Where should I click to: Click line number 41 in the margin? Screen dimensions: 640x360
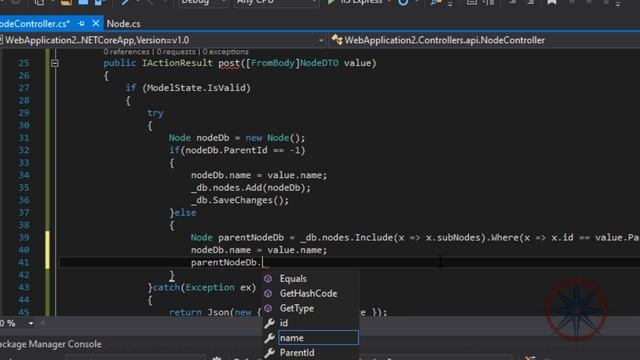[x=24, y=262]
